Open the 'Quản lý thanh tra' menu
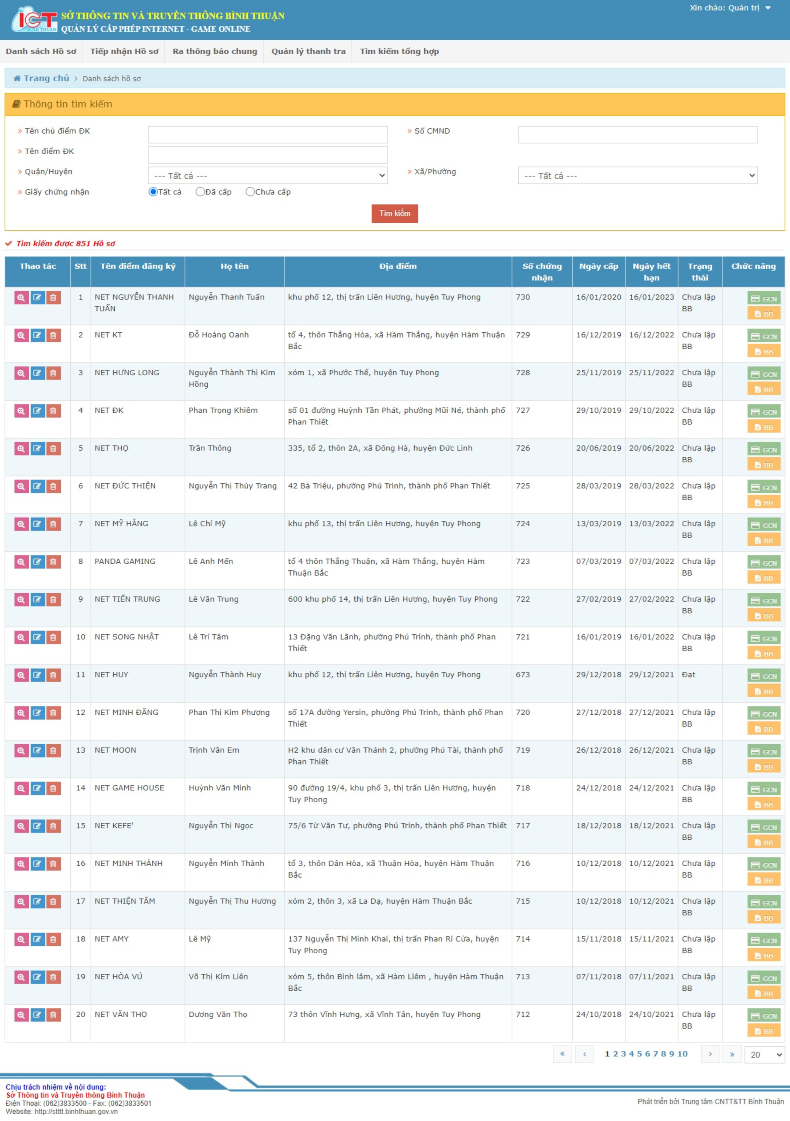Viewport: 790px width, 1121px height. 309,51
